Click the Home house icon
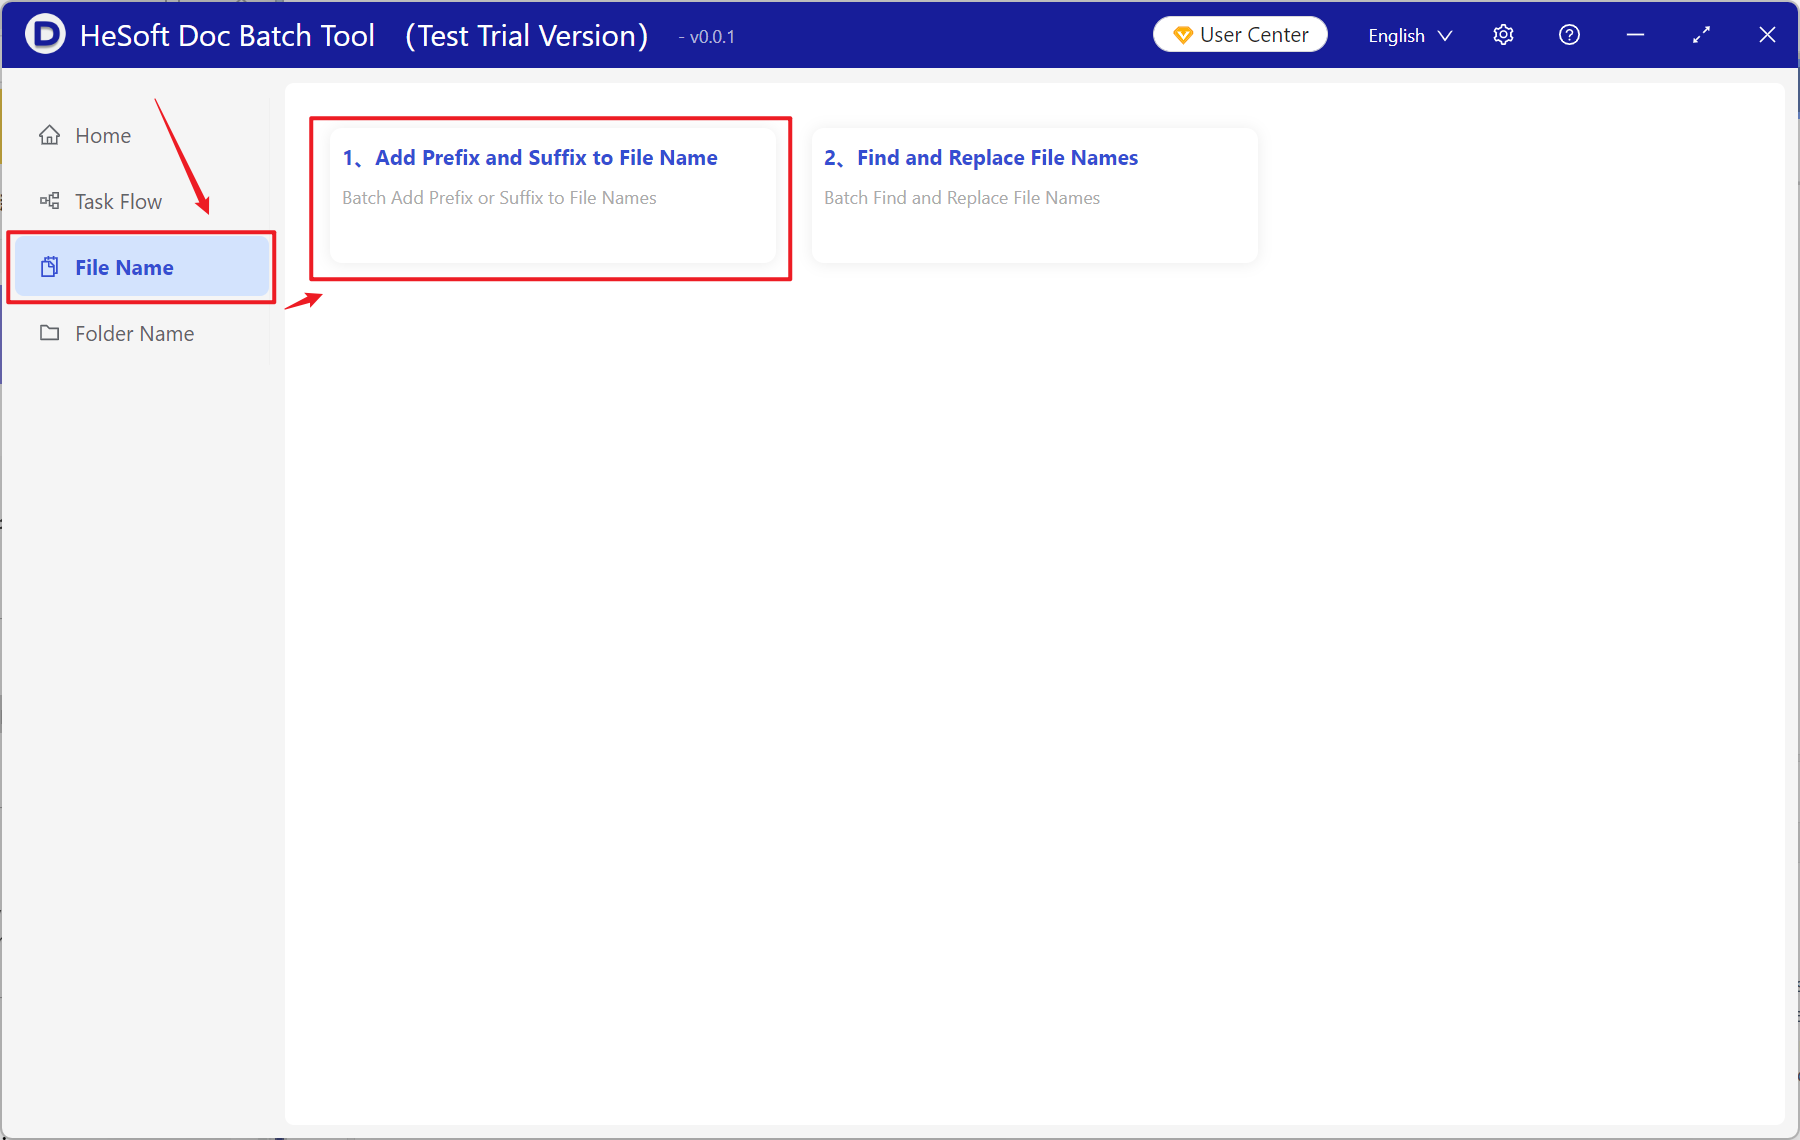 coord(49,135)
